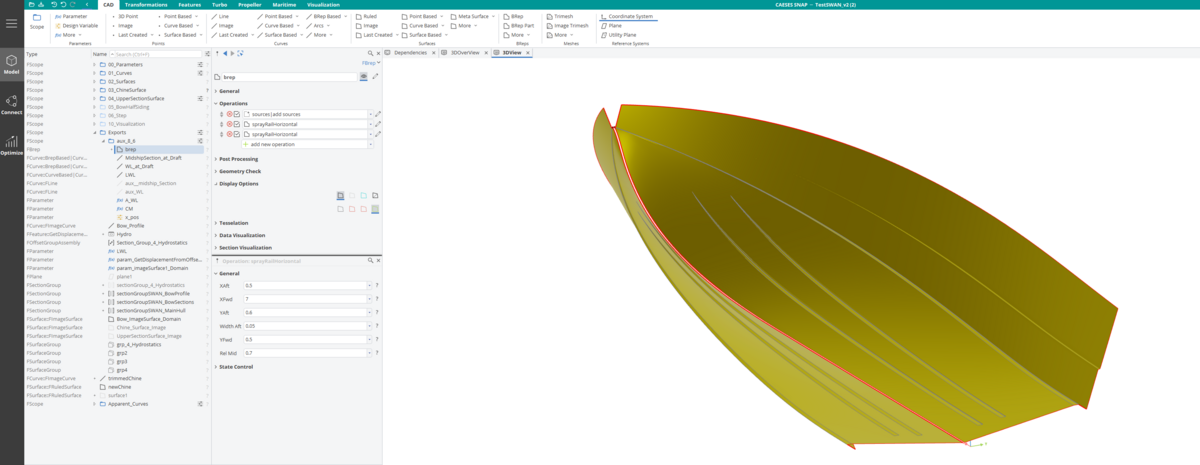The image size is (1200, 465).
Task: Expand the Geometry Check section
Action: tap(238, 171)
